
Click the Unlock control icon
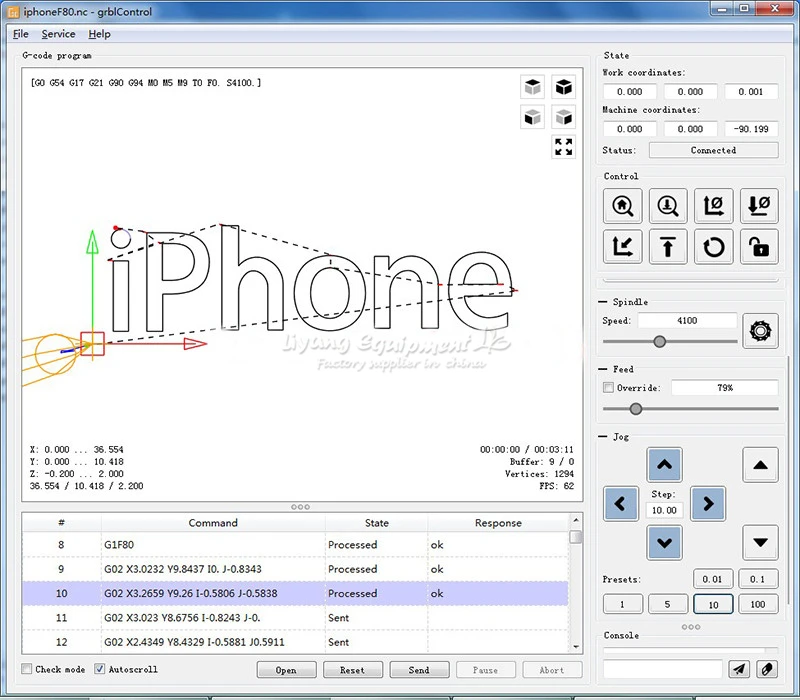(x=758, y=246)
